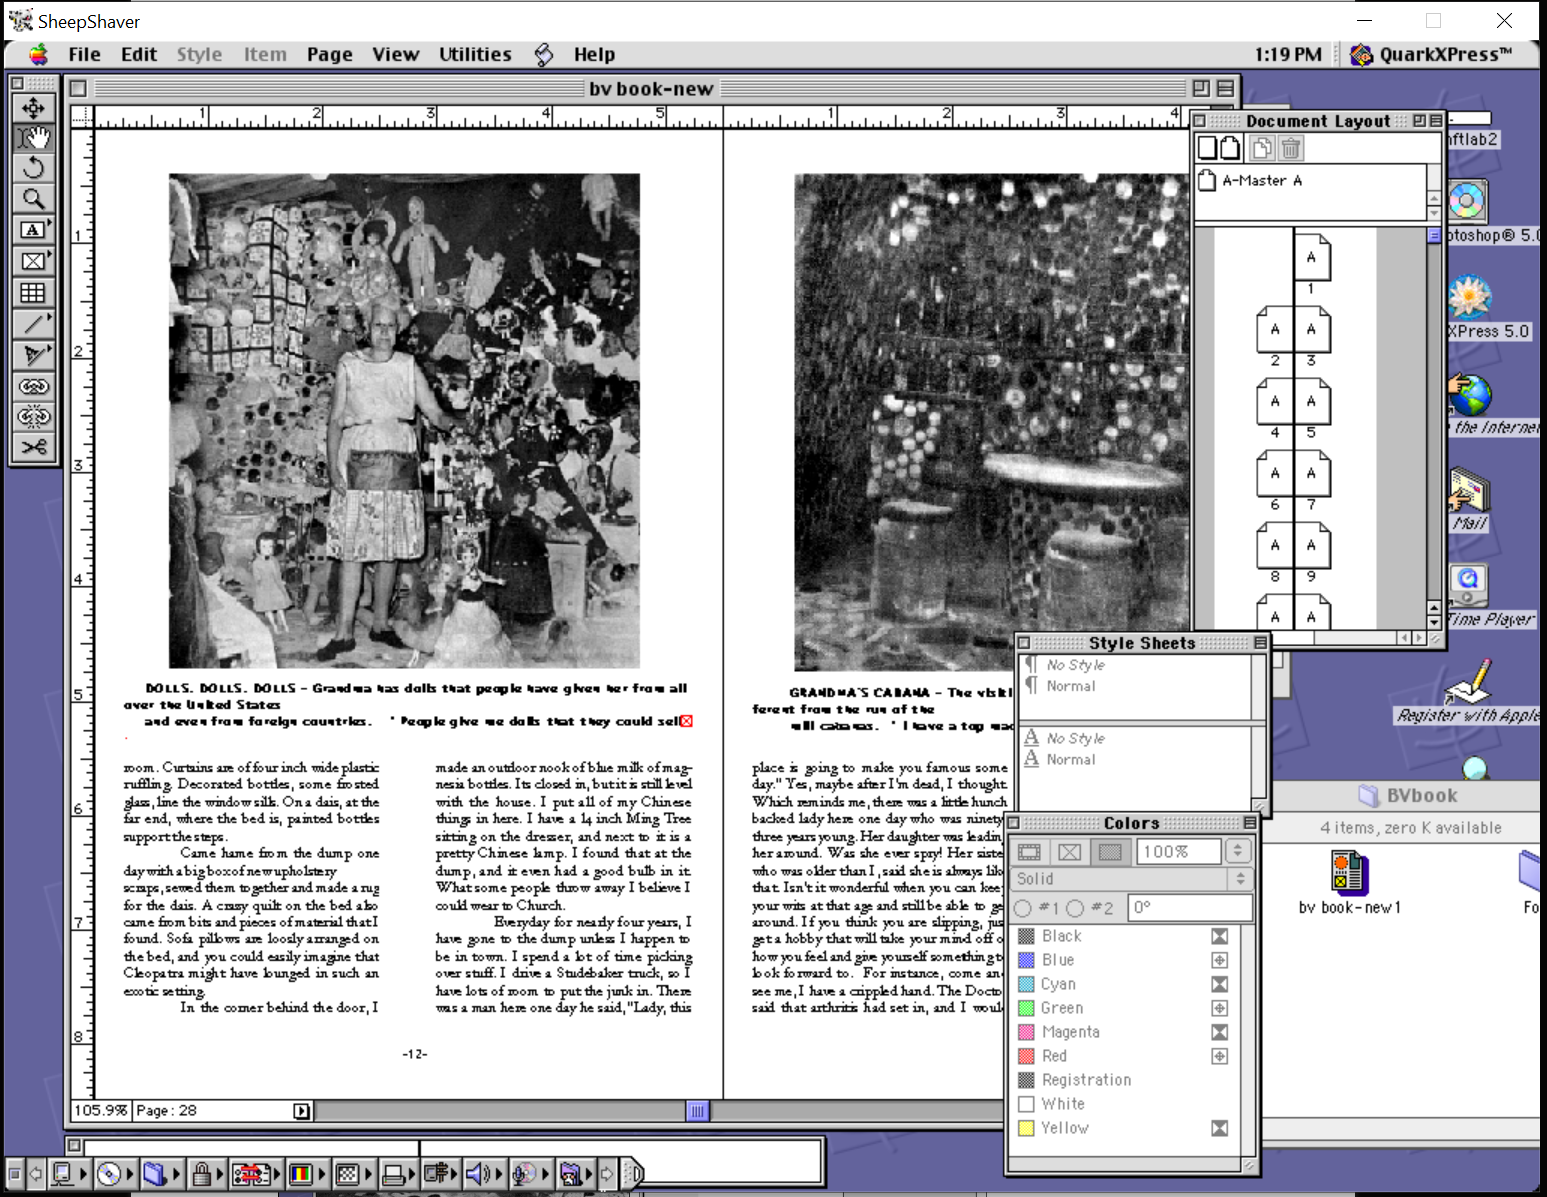Pick the Zoom magnifier tool

coord(33,199)
